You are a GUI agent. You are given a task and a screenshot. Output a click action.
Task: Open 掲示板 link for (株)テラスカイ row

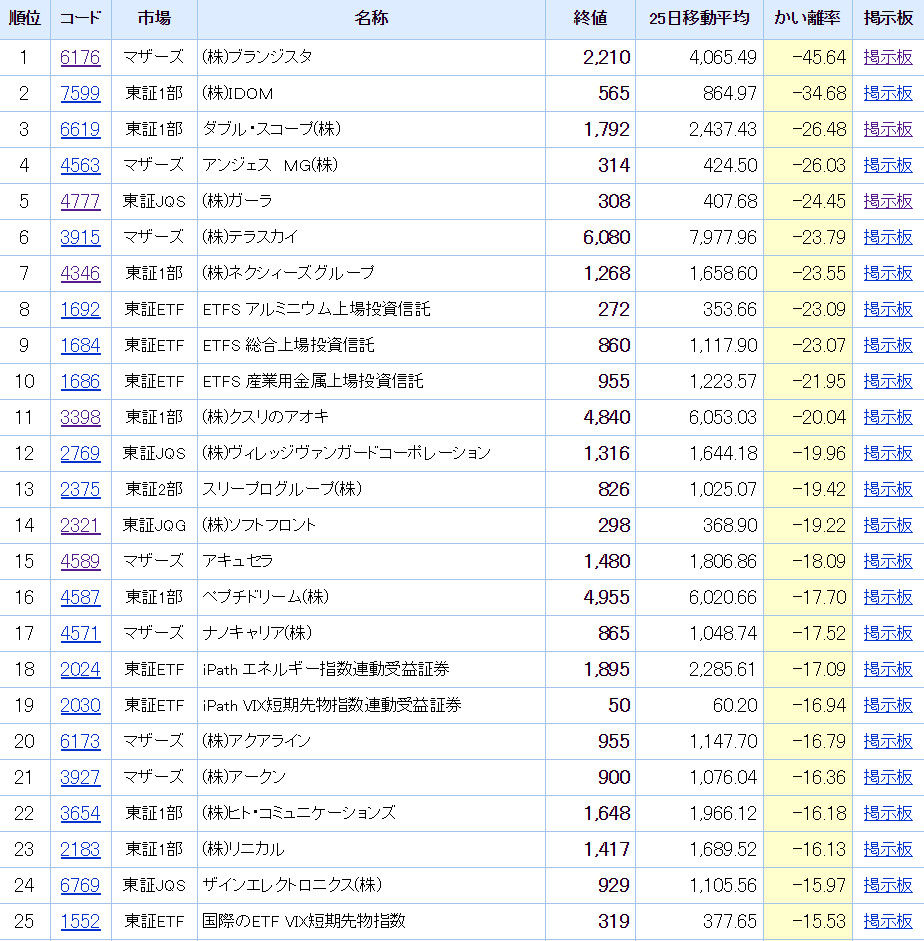point(888,238)
